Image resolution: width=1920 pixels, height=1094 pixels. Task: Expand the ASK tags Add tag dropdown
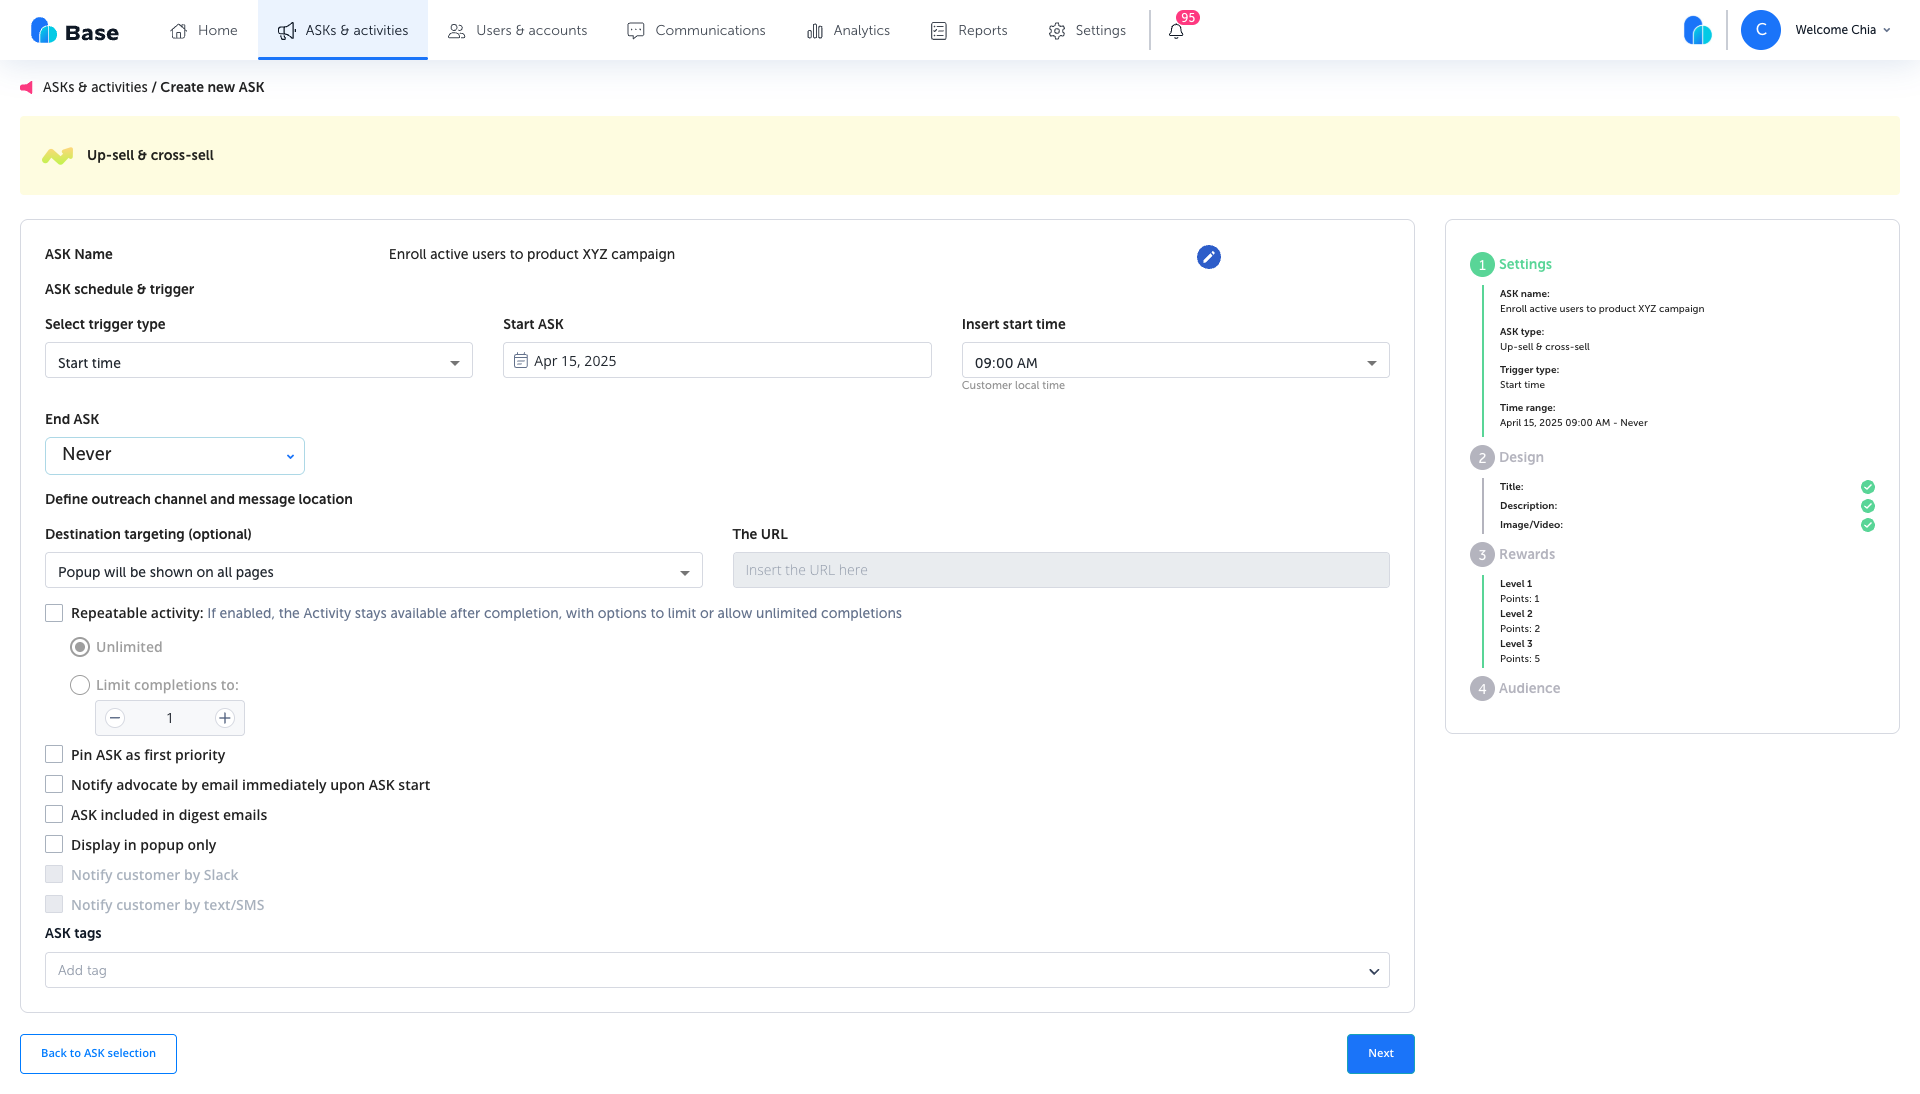click(717, 970)
